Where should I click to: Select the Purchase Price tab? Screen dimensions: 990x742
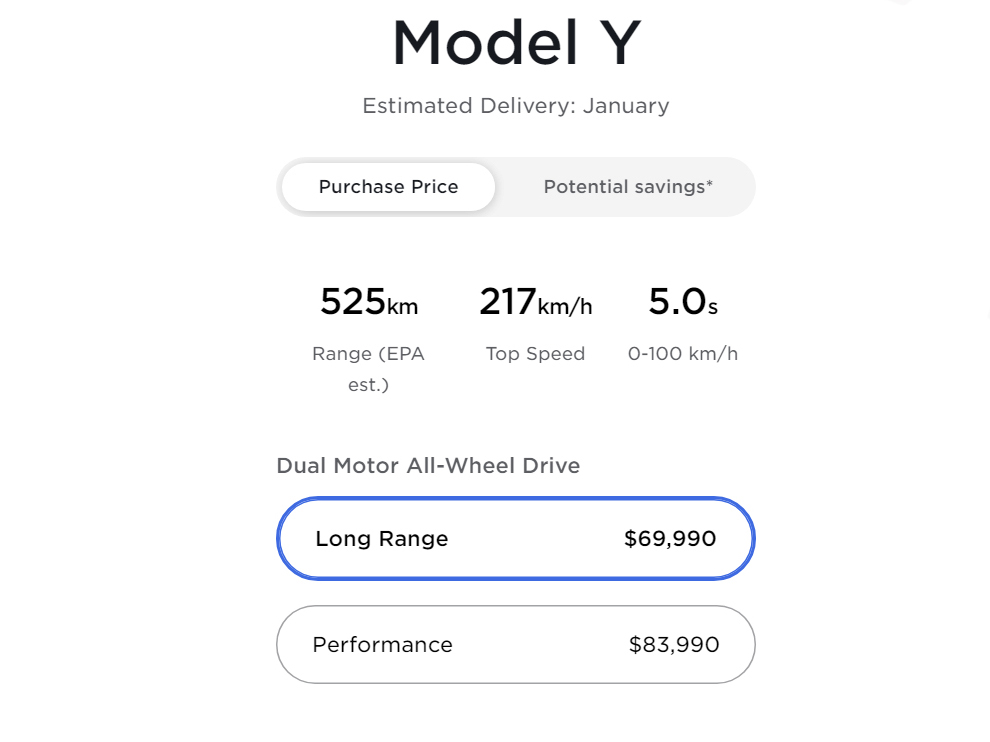point(388,187)
